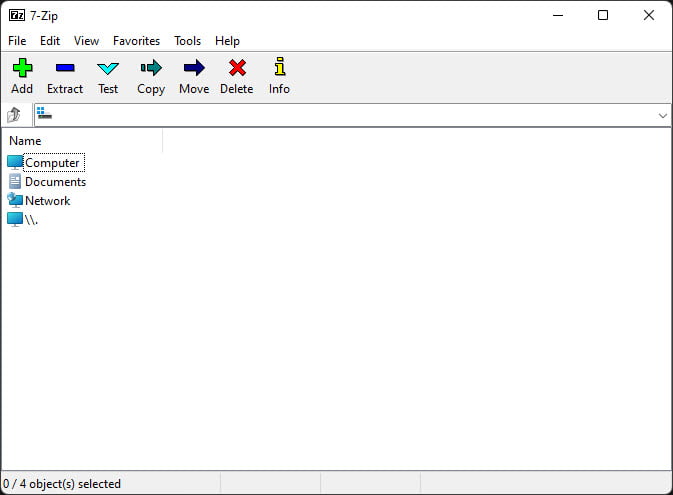Open the Favorites menu
Image resolution: width=673 pixels, height=495 pixels.
pyautogui.click(x=136, y=41)
